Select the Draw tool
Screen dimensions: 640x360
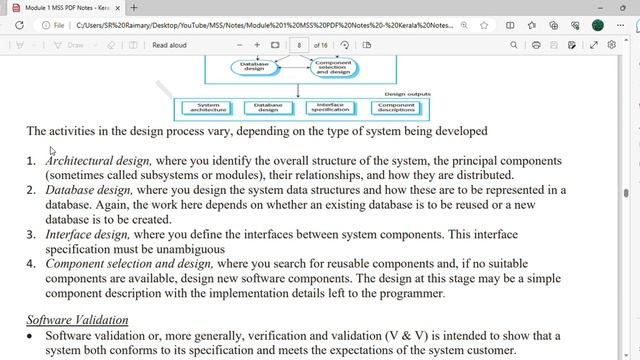[69, 45]
